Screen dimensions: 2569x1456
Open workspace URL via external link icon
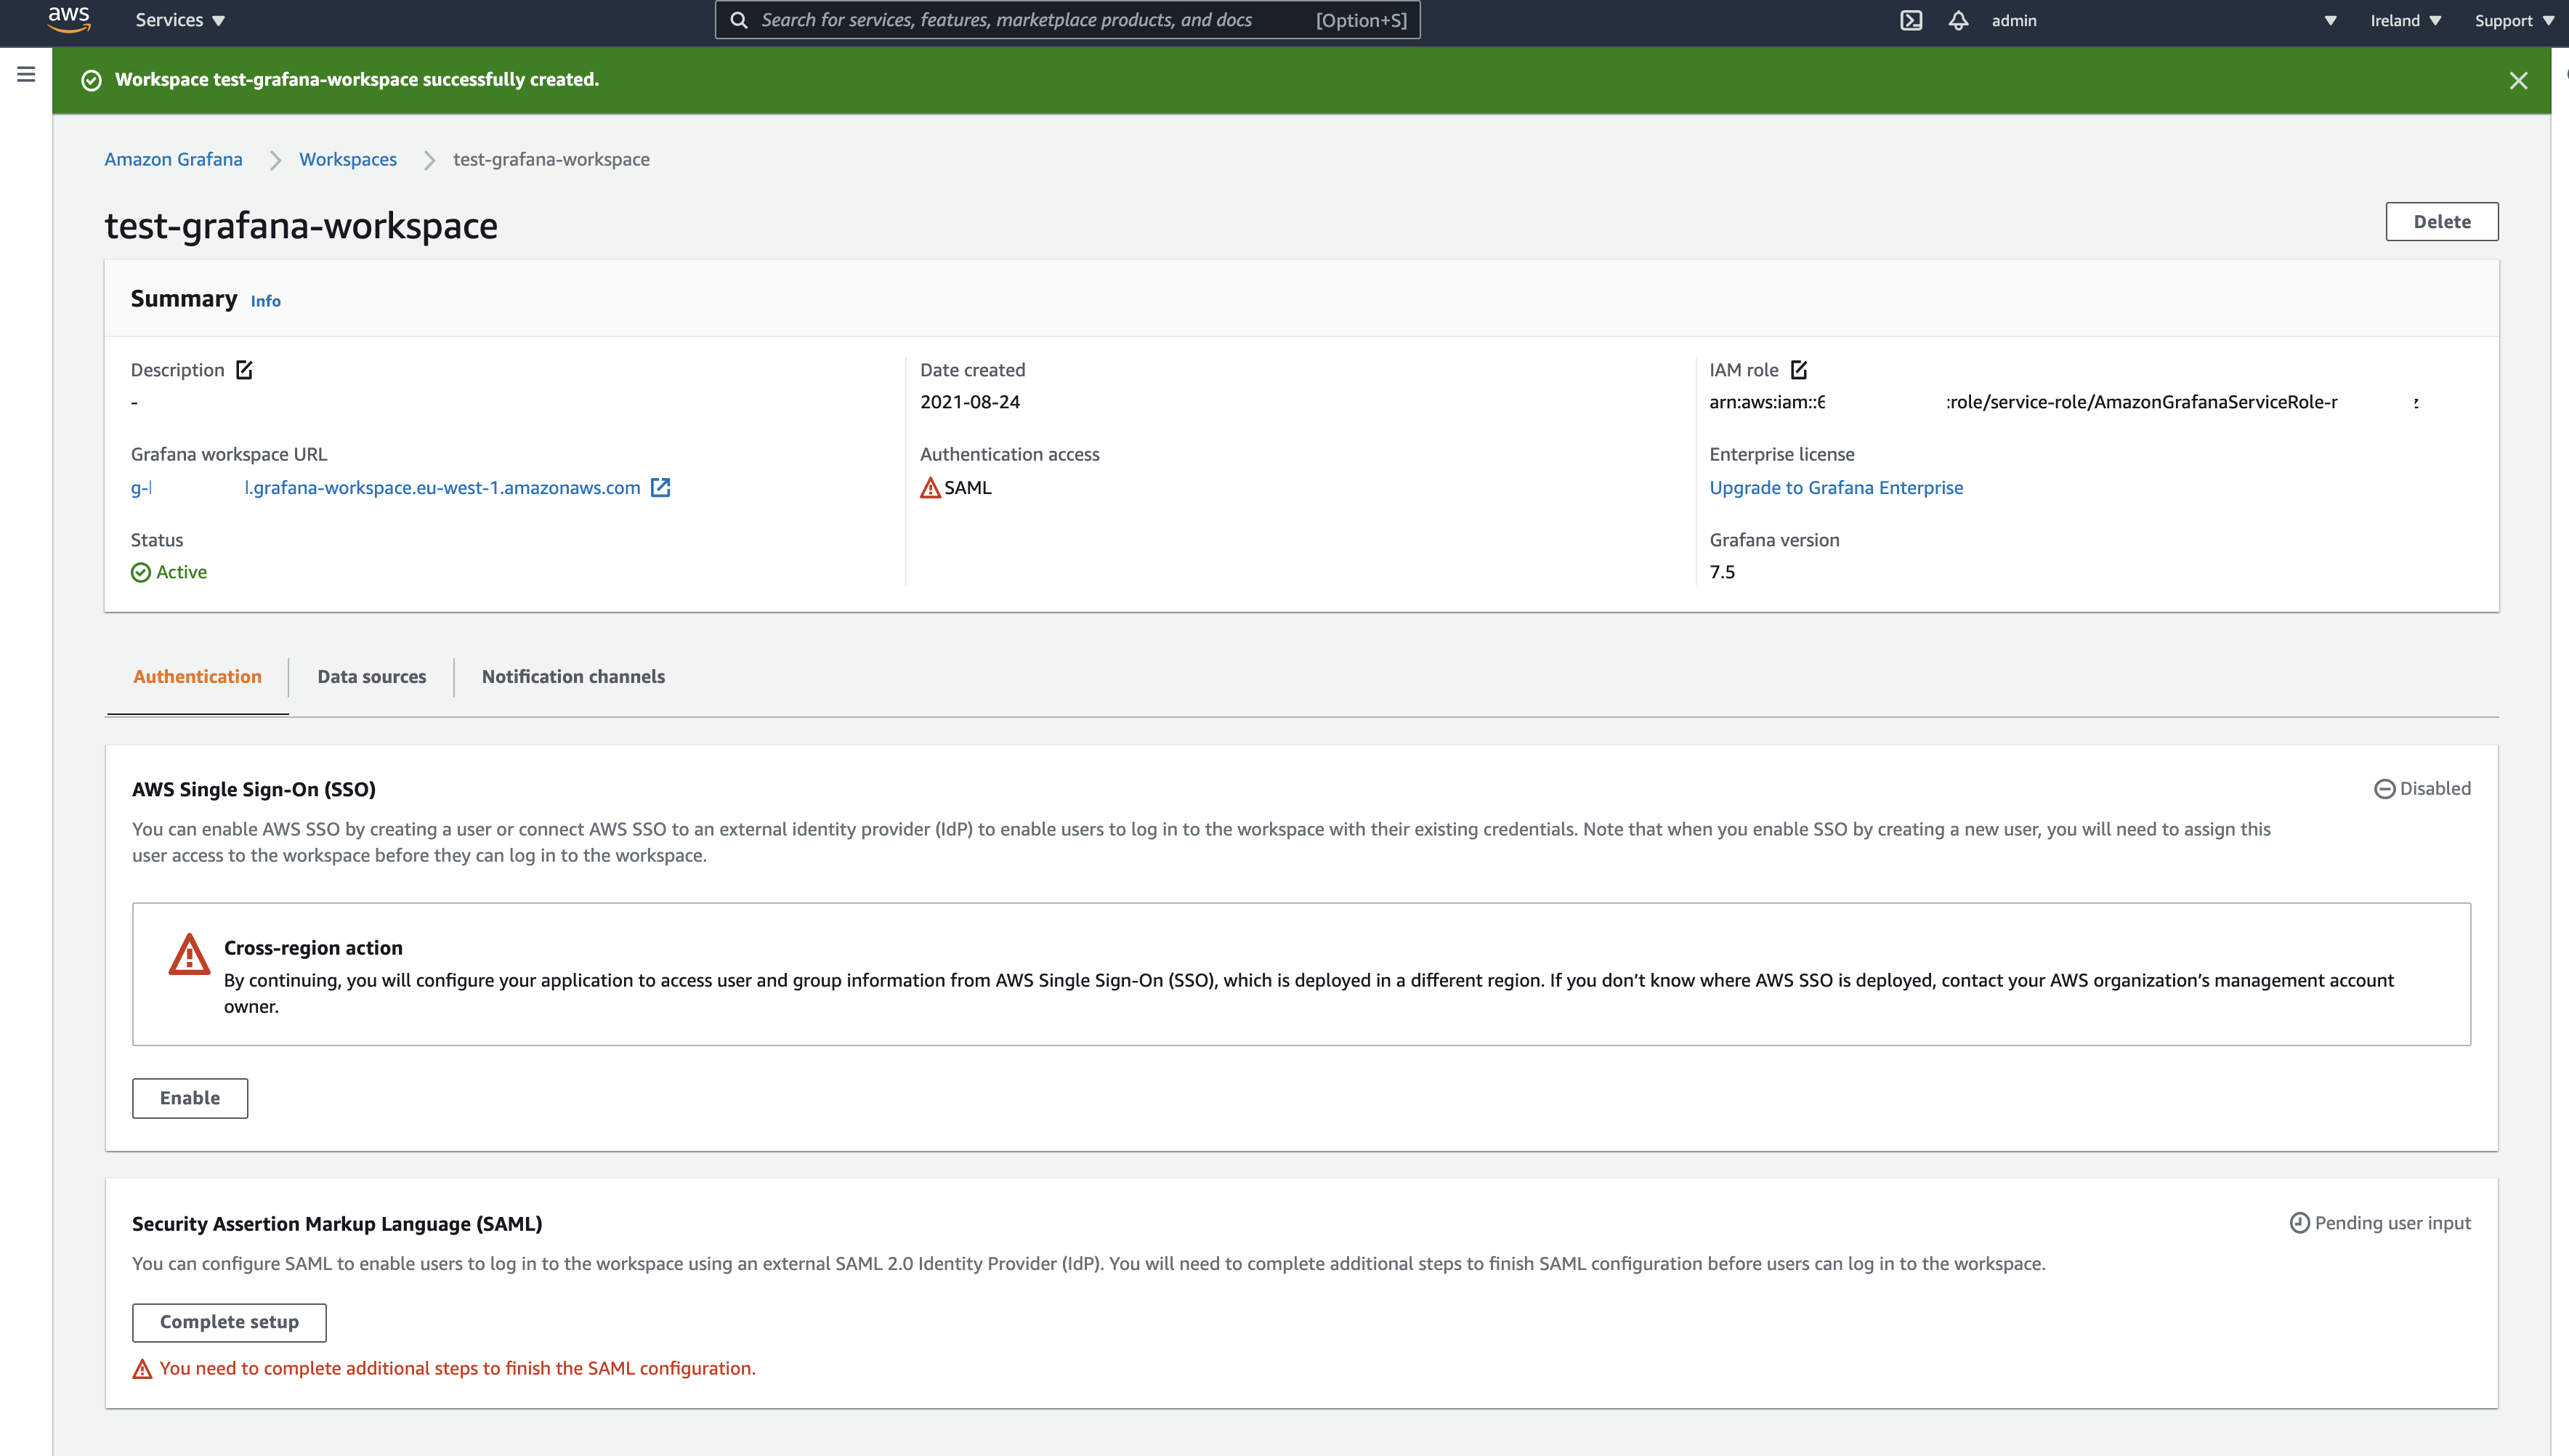coord(661,488)
